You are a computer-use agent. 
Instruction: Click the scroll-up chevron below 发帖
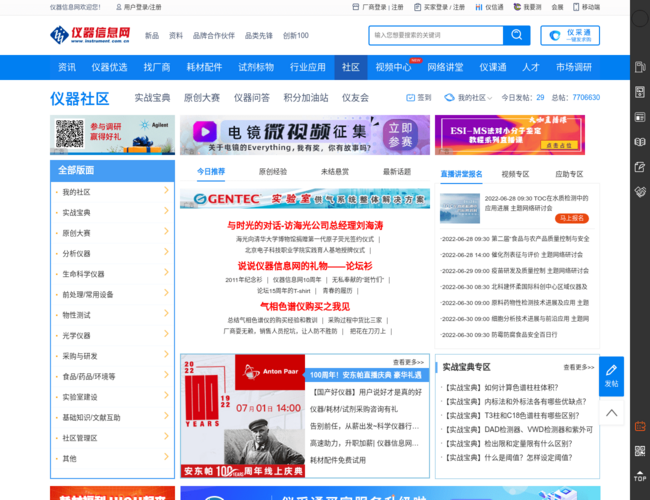pos(611,412)
